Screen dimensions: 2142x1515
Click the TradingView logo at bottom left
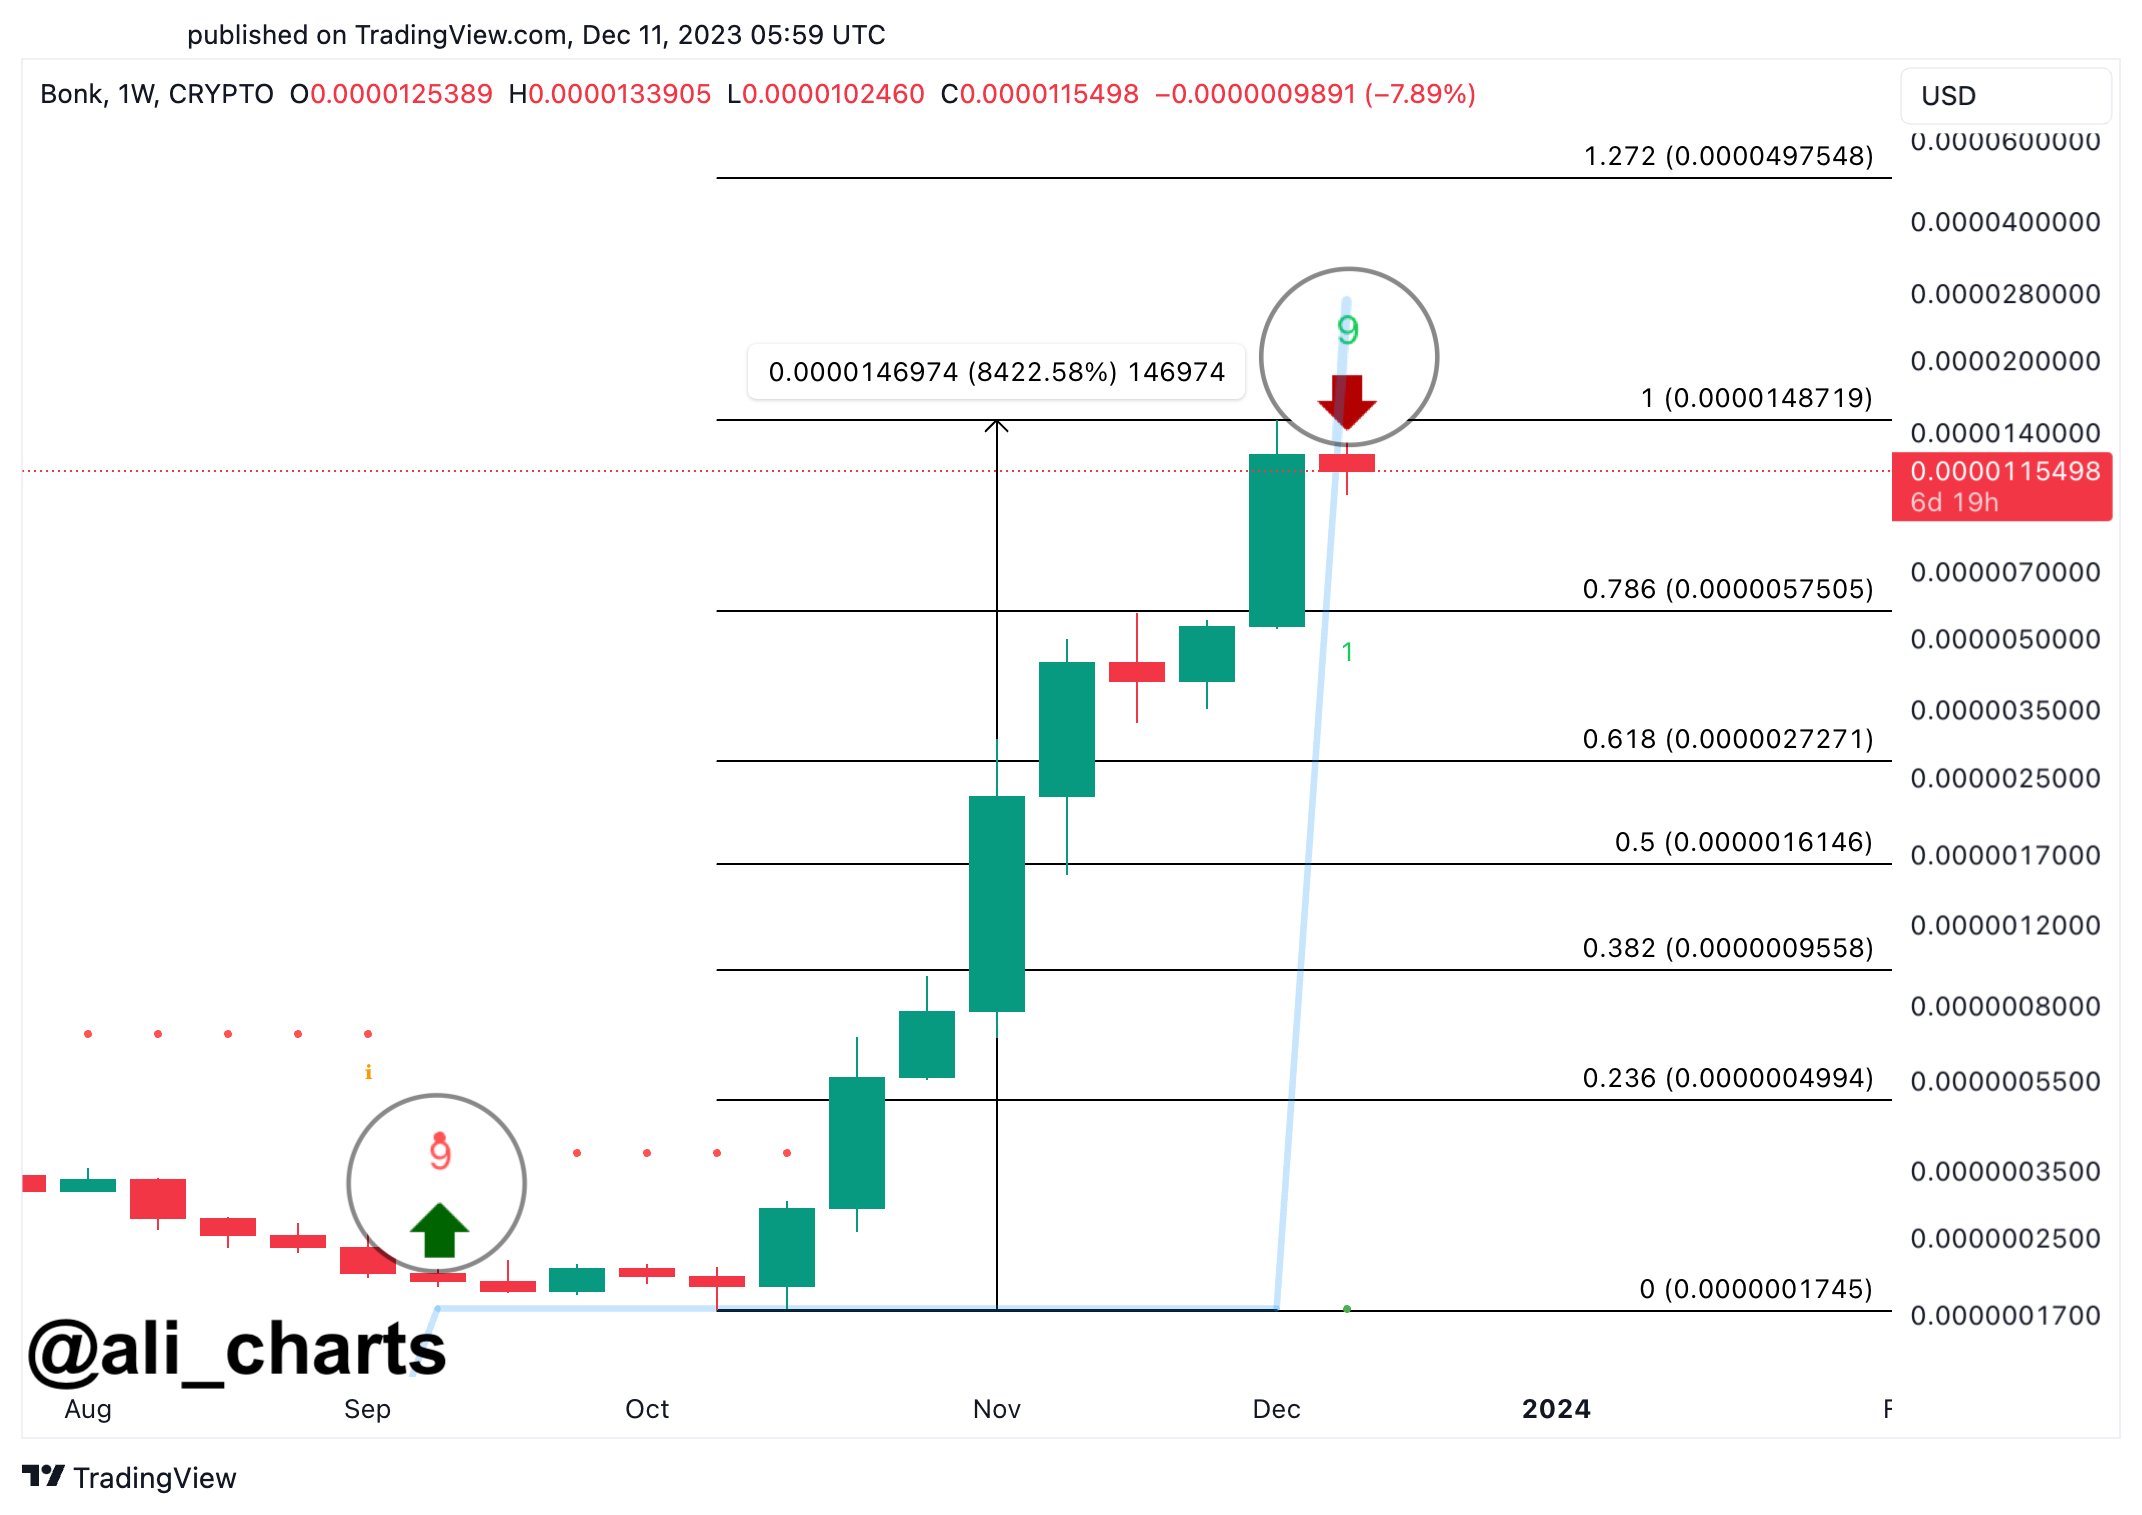coord(43,1476)
